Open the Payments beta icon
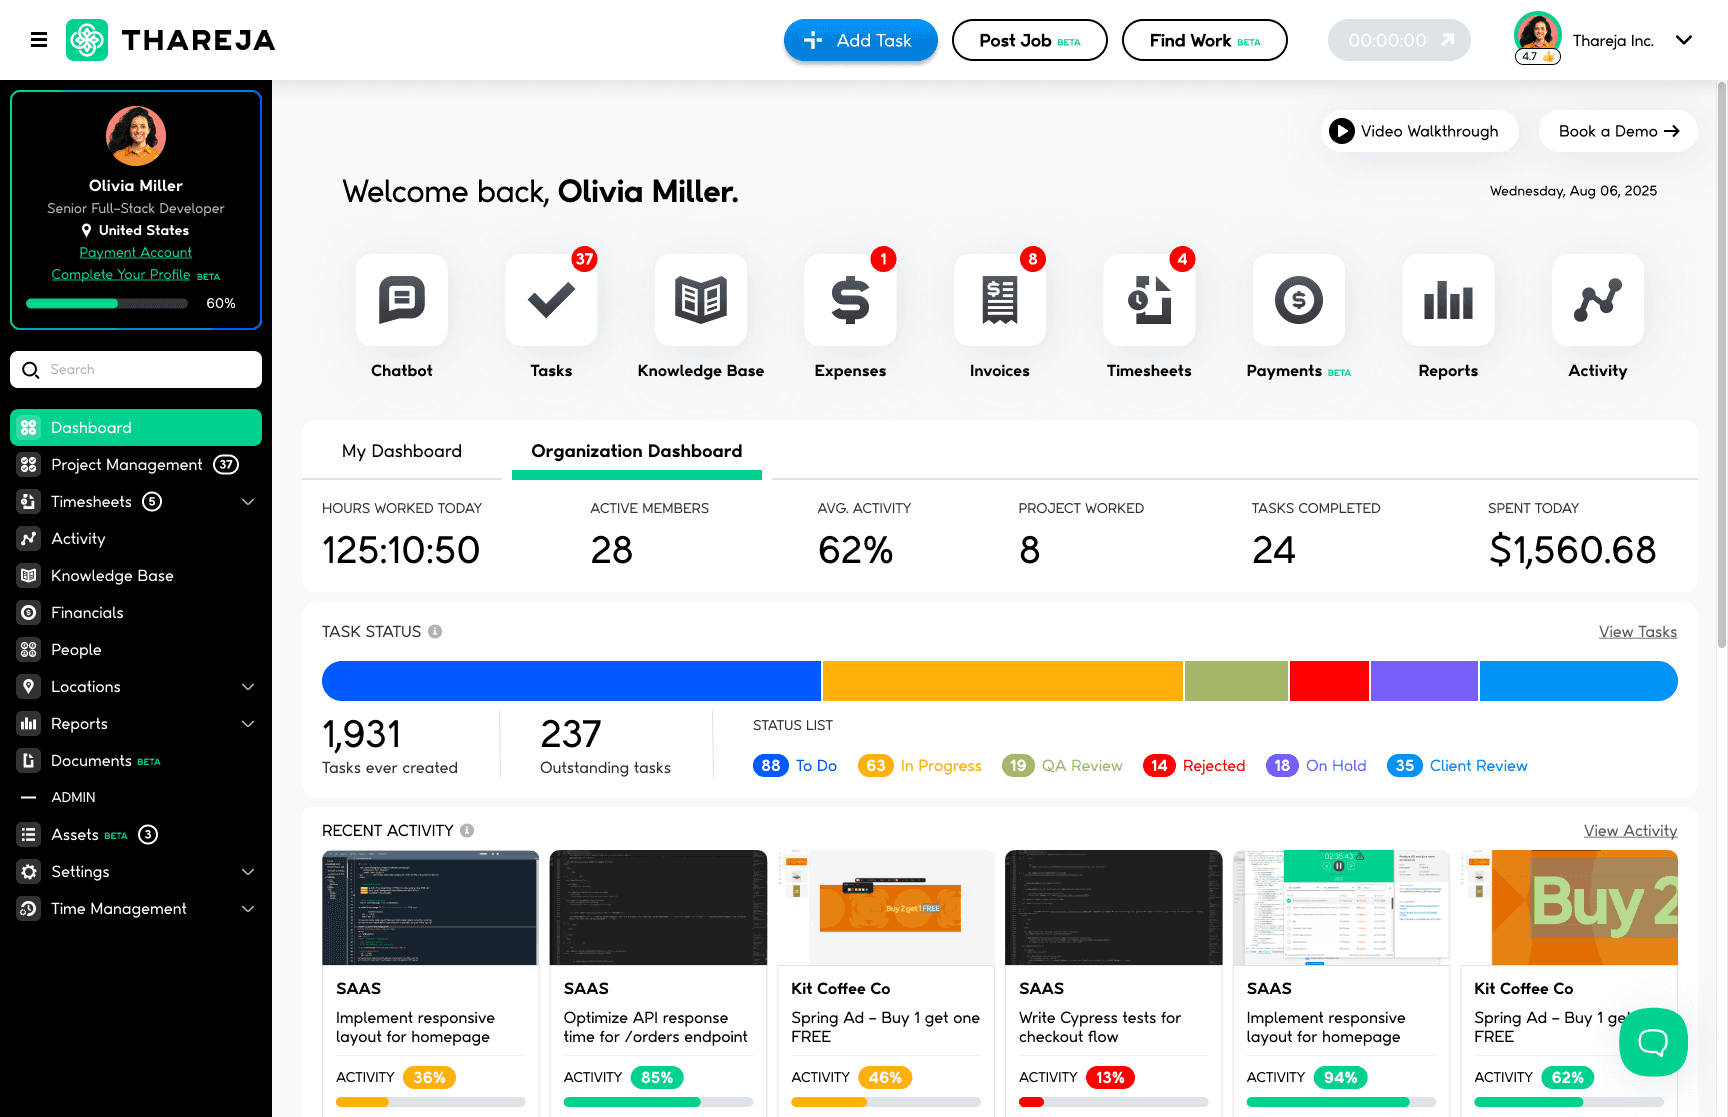The width and height of the screenshot is (1728, 1117). tap(1297, 300)
